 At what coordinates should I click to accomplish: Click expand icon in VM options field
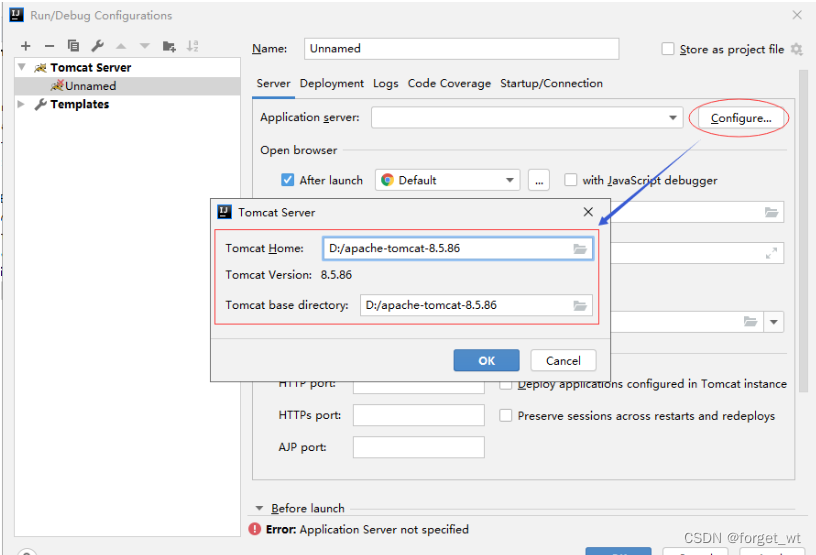[771, 253]
